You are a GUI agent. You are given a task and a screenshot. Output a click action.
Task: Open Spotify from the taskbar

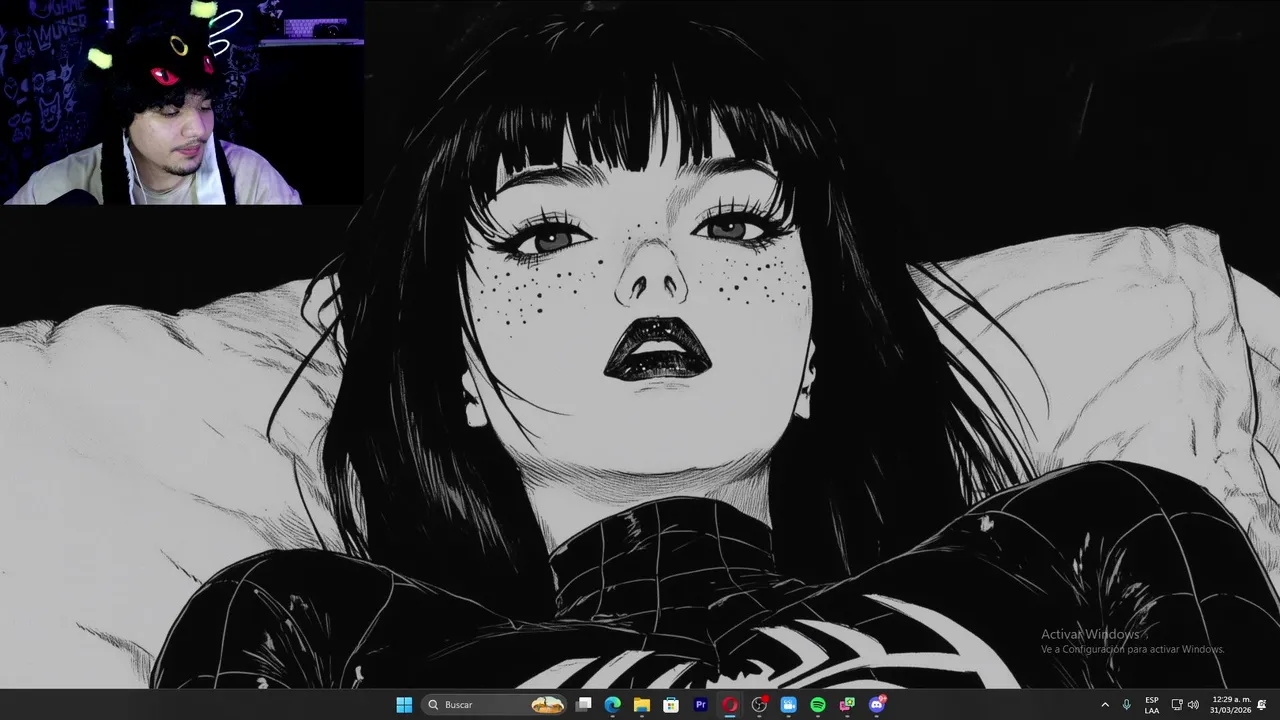(x=818, y=705)
